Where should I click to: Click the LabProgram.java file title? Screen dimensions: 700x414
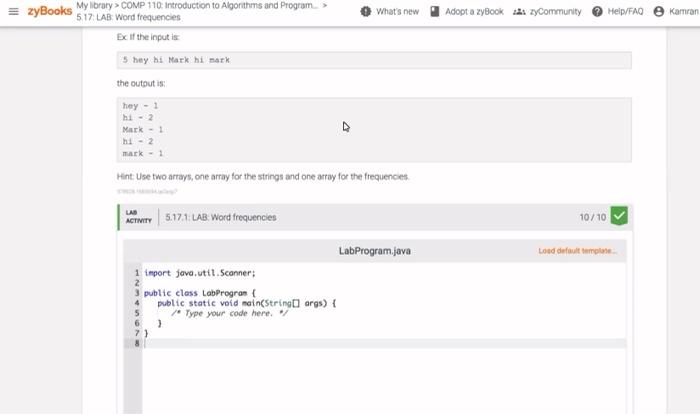pos(375,251)
